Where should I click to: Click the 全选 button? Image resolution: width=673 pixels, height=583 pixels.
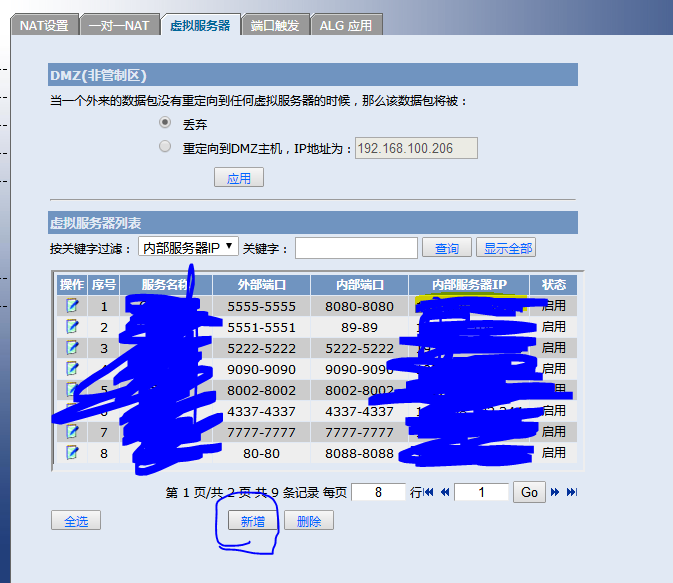[x=76, y=520]
